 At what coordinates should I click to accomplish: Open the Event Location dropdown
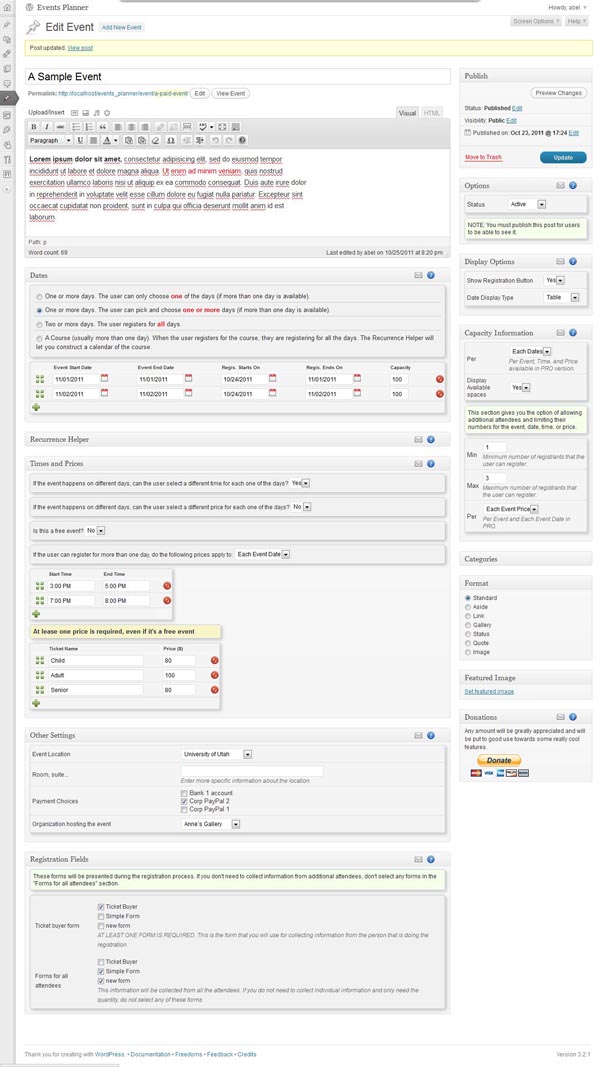click(x=247, y=754)
